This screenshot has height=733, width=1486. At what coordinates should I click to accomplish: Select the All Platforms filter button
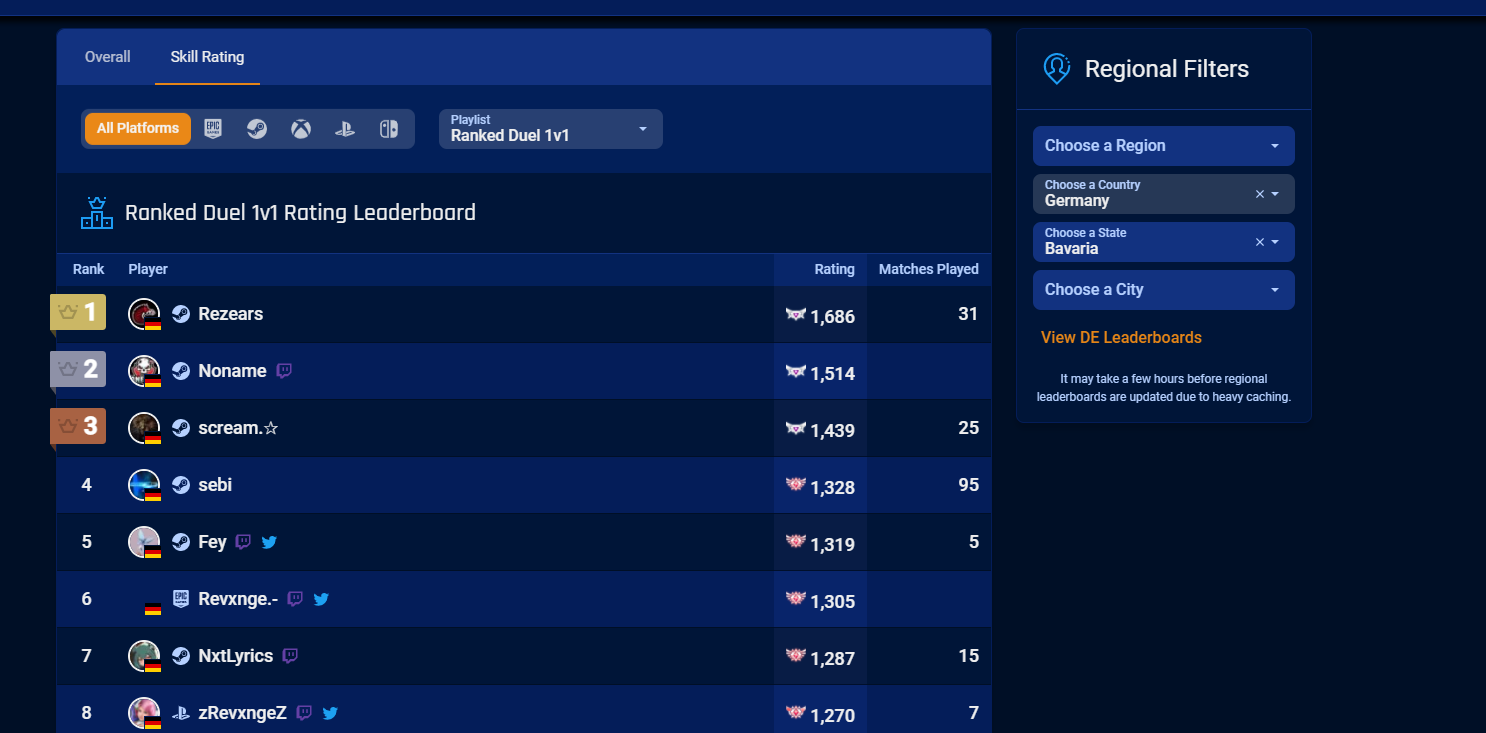click(x=138, y=129)
